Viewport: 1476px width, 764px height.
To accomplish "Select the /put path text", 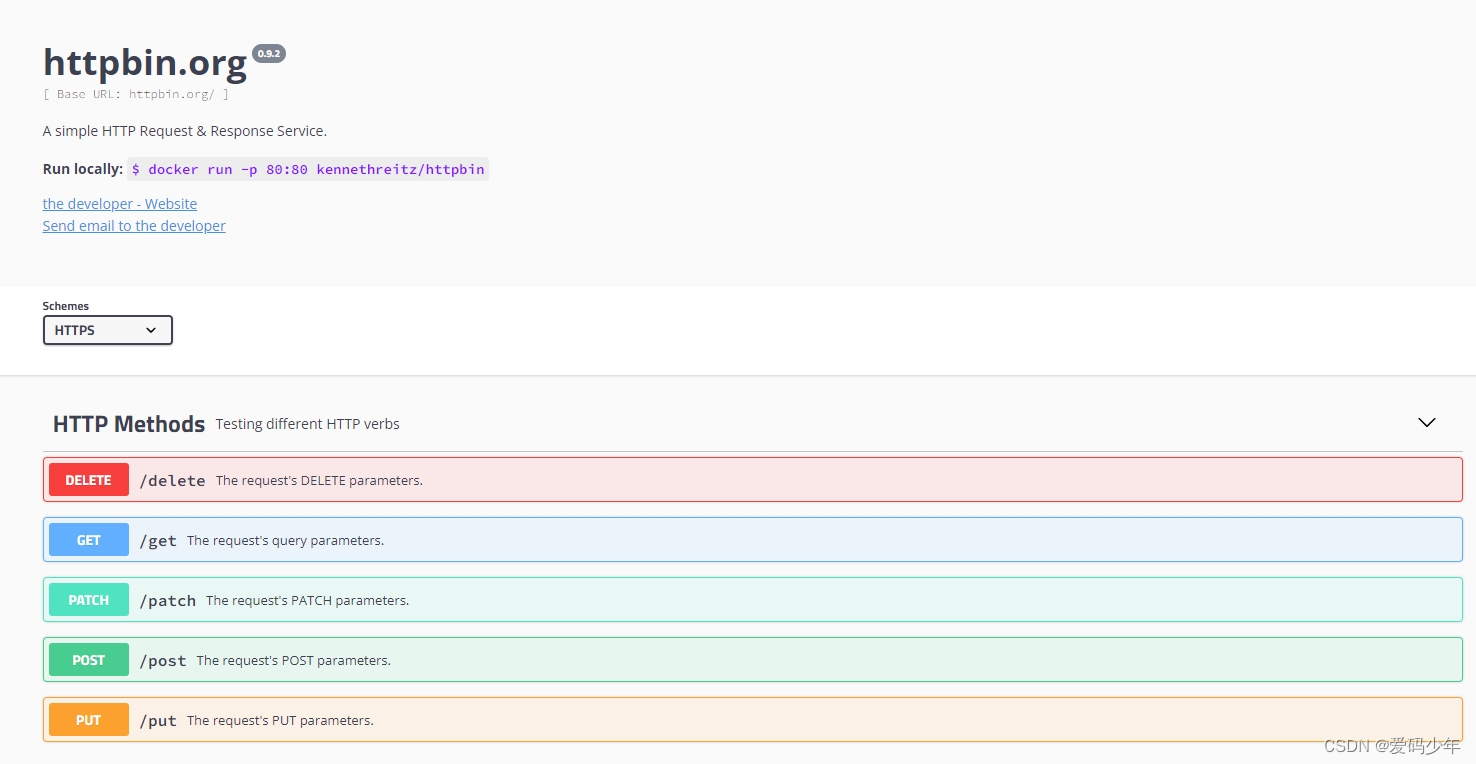I will [x=158, y=721].
